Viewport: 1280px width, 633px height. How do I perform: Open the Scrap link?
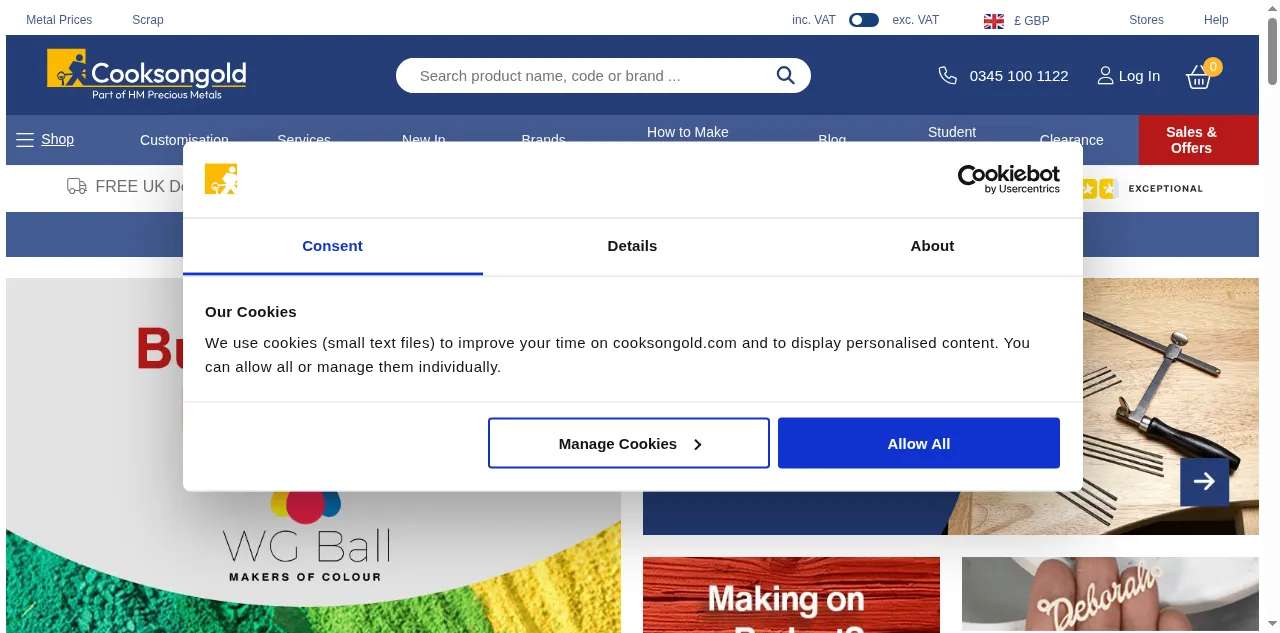148,20
